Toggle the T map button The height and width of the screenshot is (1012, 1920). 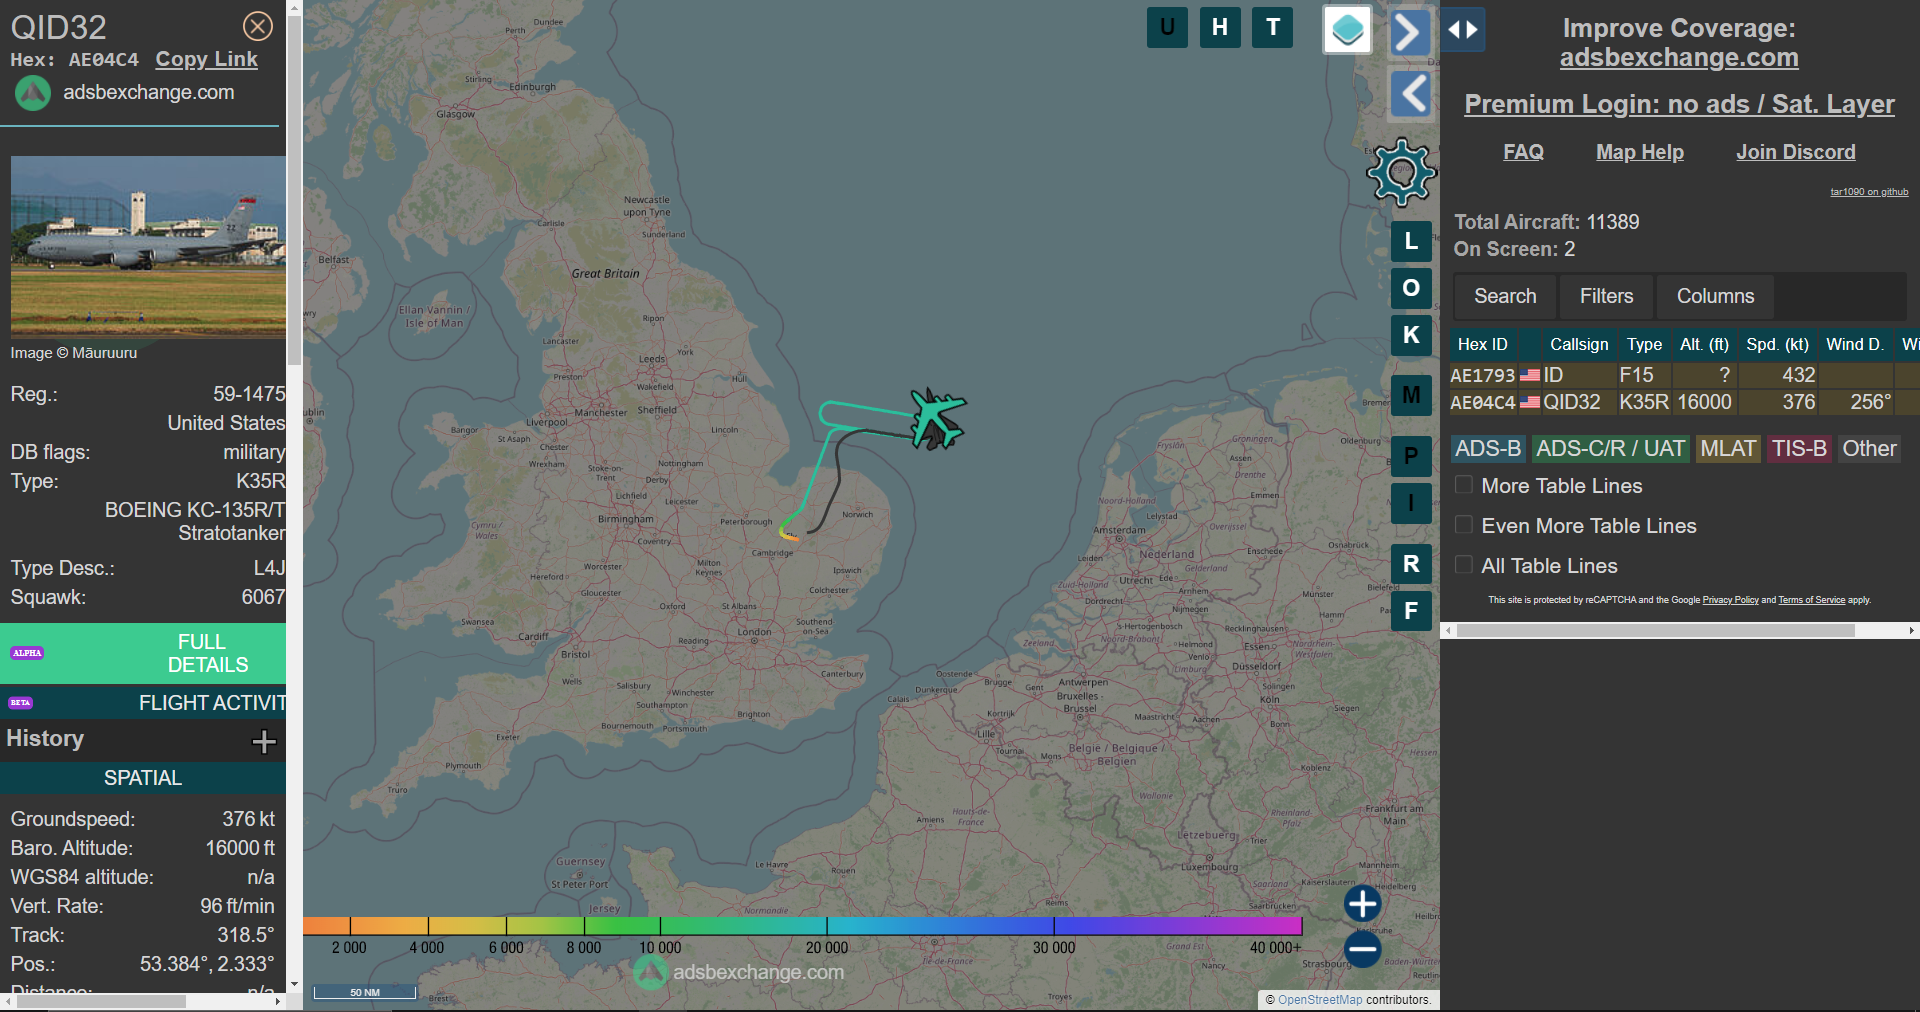click(x=1273, y=27)
